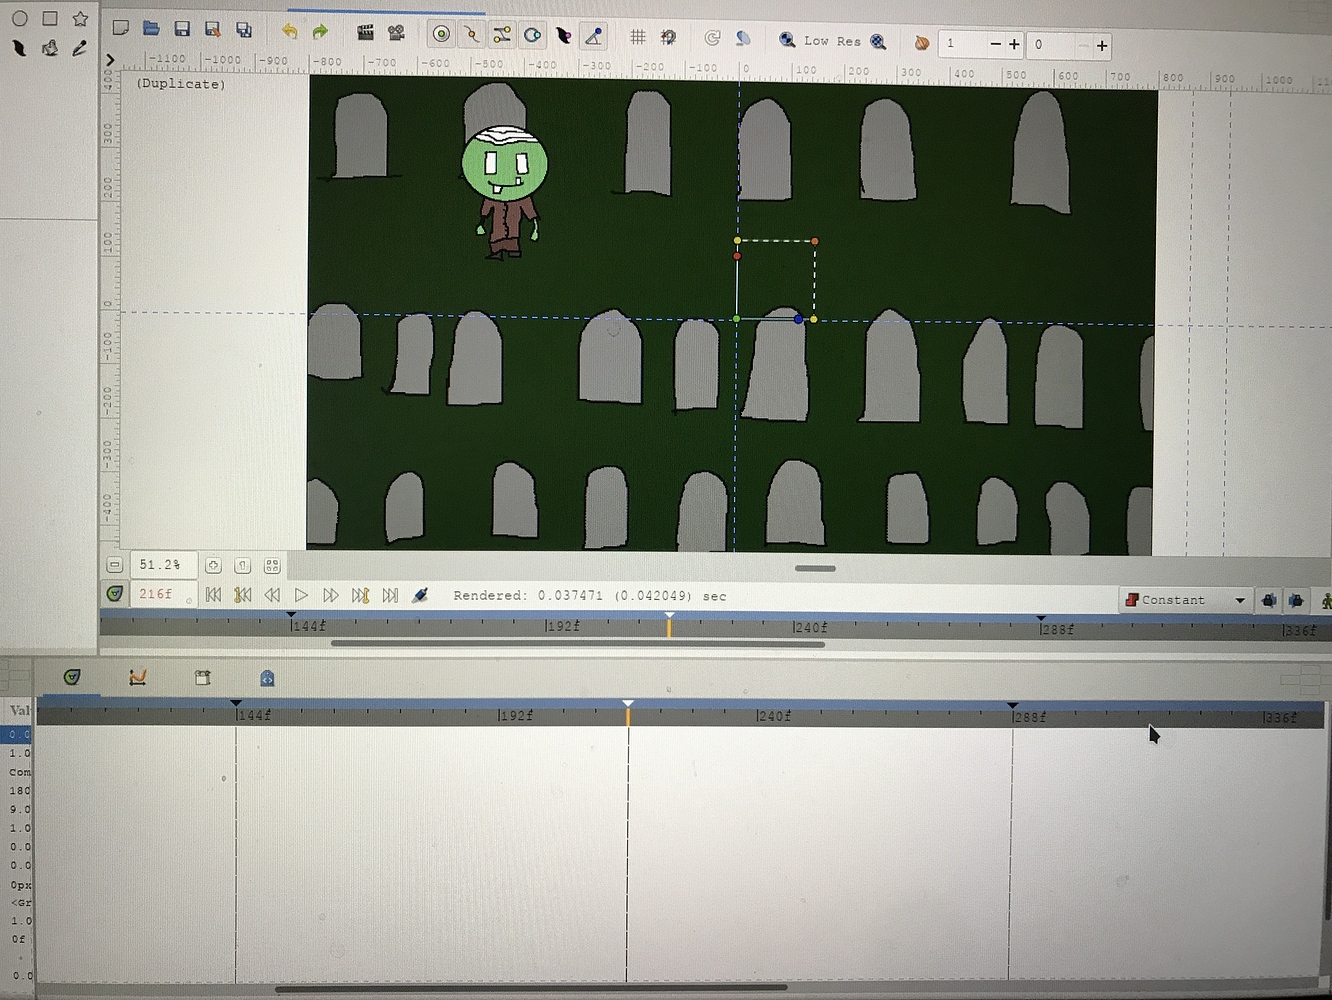Increase resolution next to Low Res
The height and width of the screenshot is (1000, 1332).
tap(878, 42)
